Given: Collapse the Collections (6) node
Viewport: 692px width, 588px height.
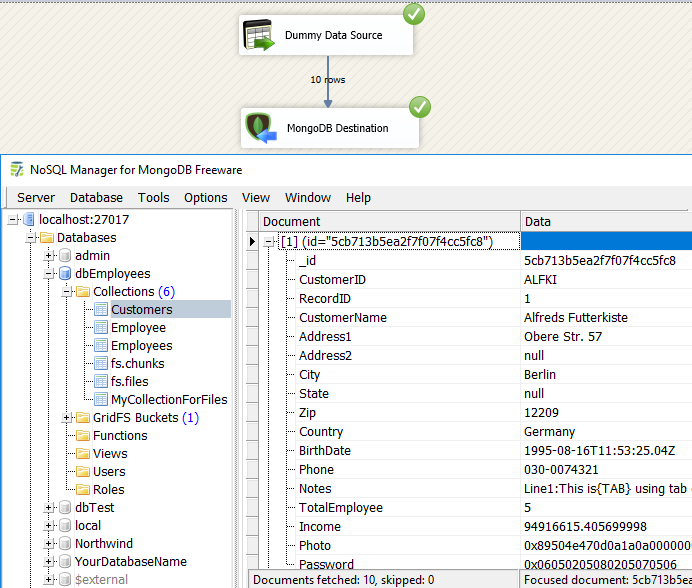Looking at the screenshot, I should click(x=67, y=292).
